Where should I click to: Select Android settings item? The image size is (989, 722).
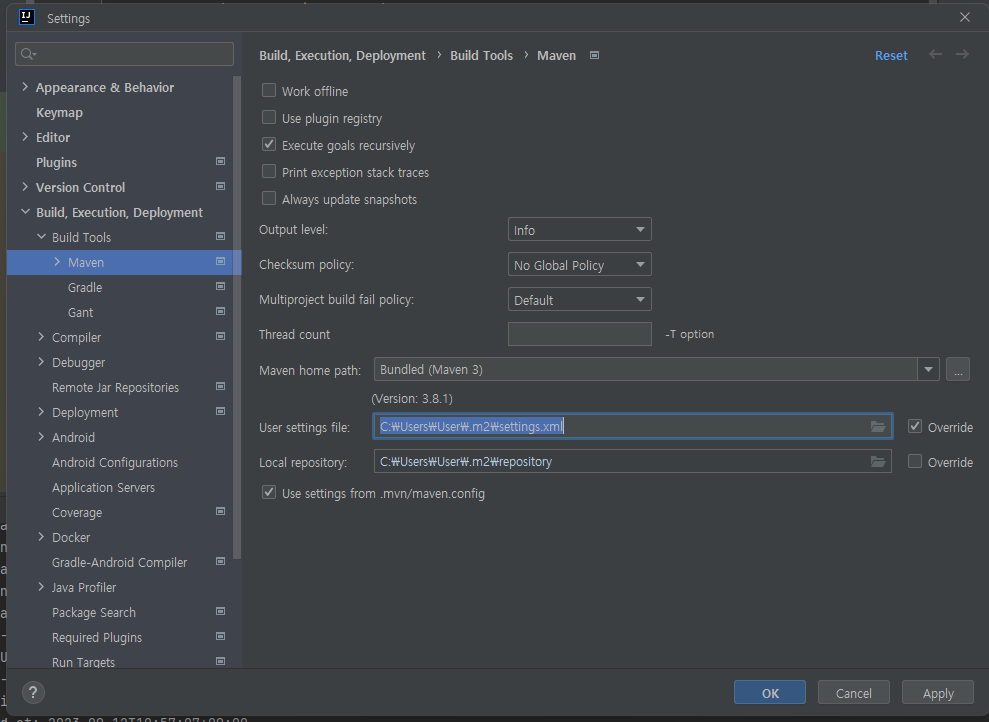(73, 438)
